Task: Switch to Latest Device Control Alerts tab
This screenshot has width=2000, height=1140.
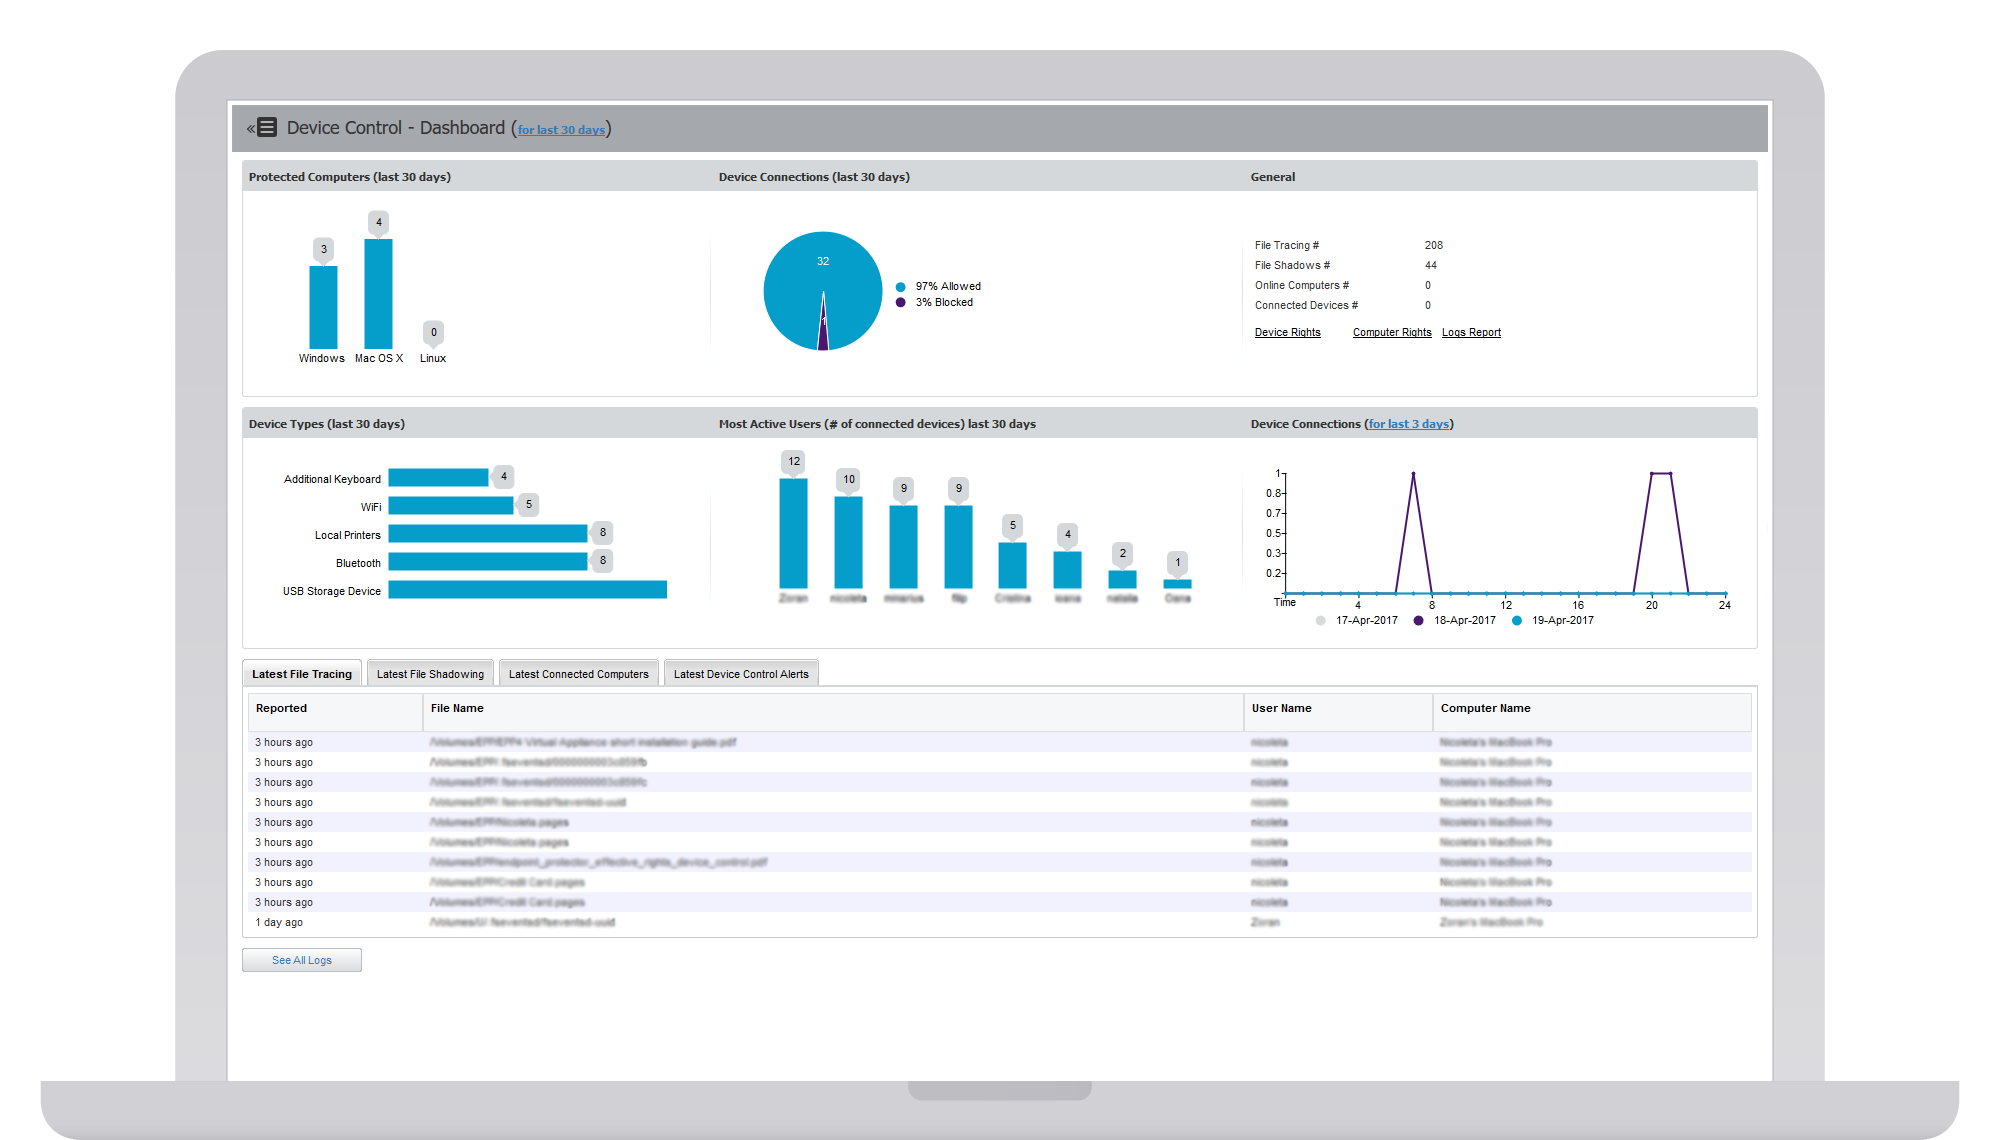Action: pos(741,674)
